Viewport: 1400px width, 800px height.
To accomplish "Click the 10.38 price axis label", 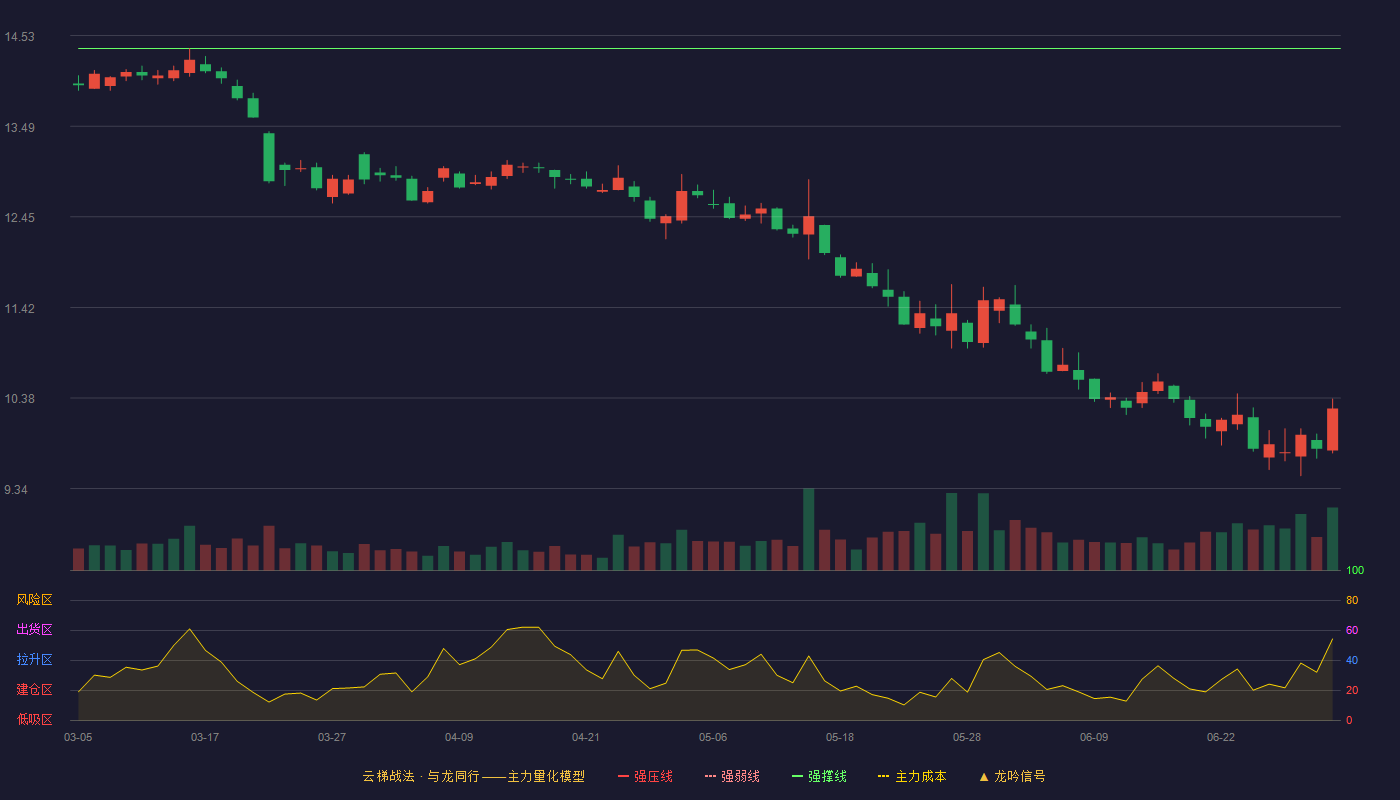I will (x=19, y=399).
